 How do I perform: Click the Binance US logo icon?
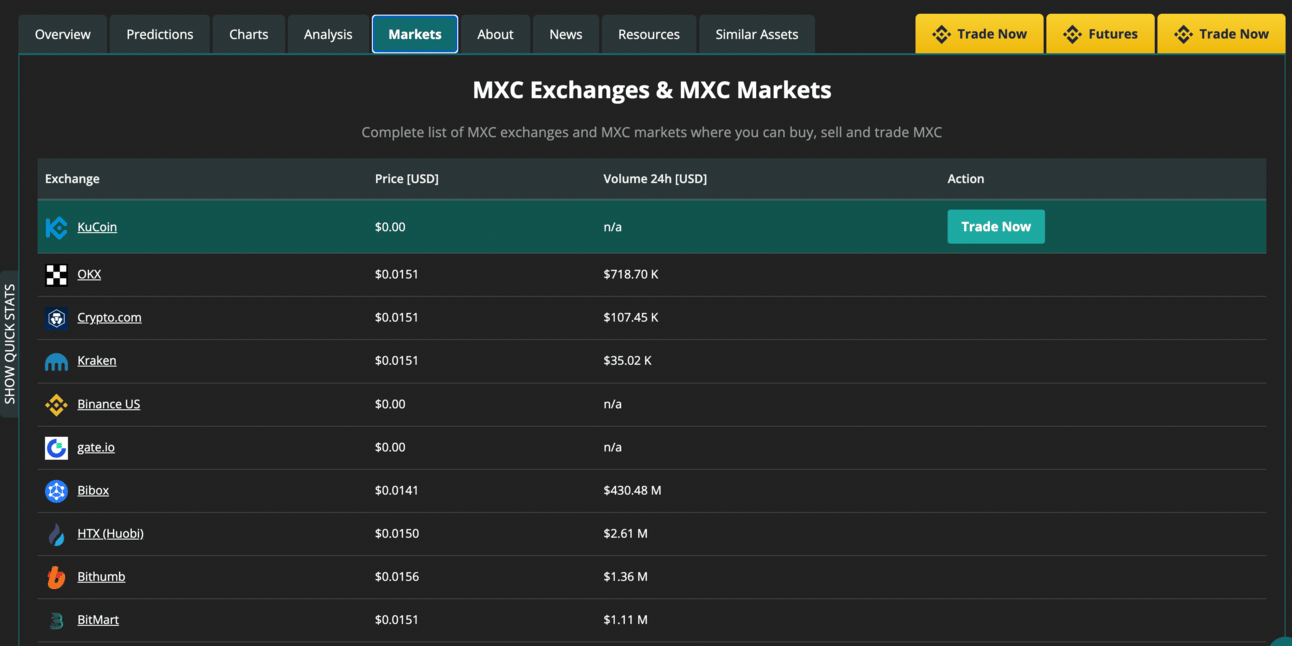[57, 405]
